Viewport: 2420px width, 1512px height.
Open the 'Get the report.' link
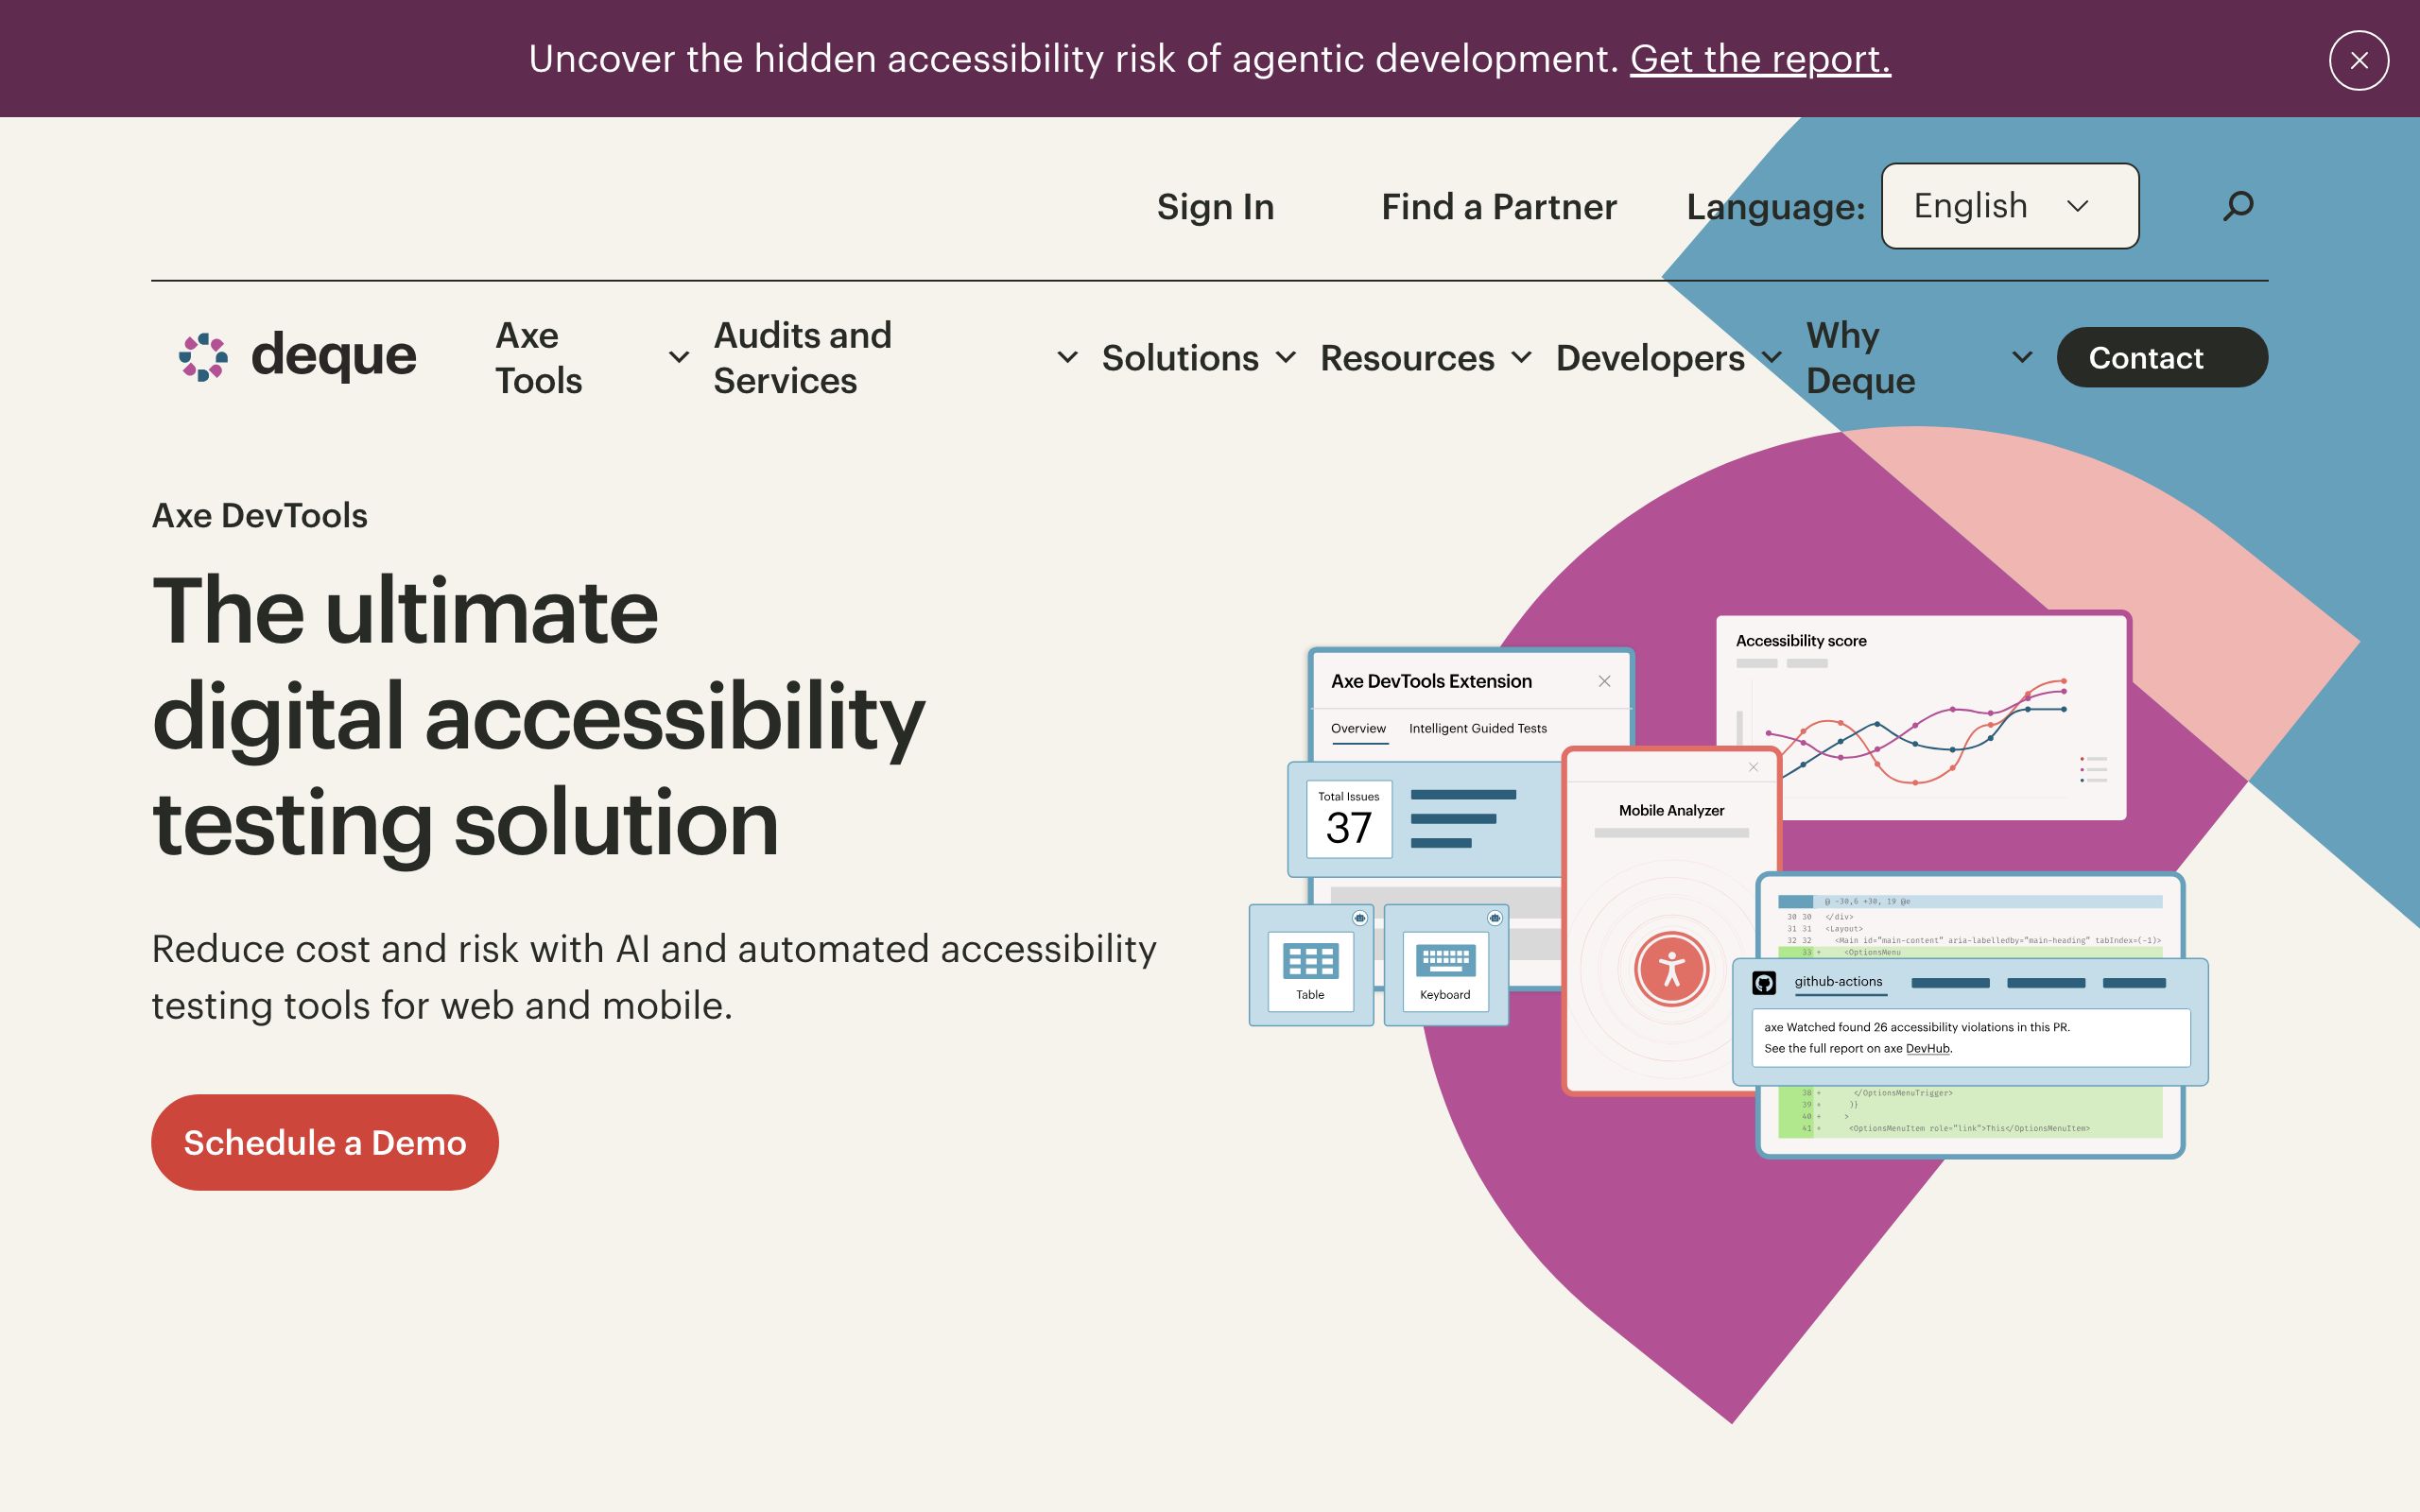coord(1760,59)
